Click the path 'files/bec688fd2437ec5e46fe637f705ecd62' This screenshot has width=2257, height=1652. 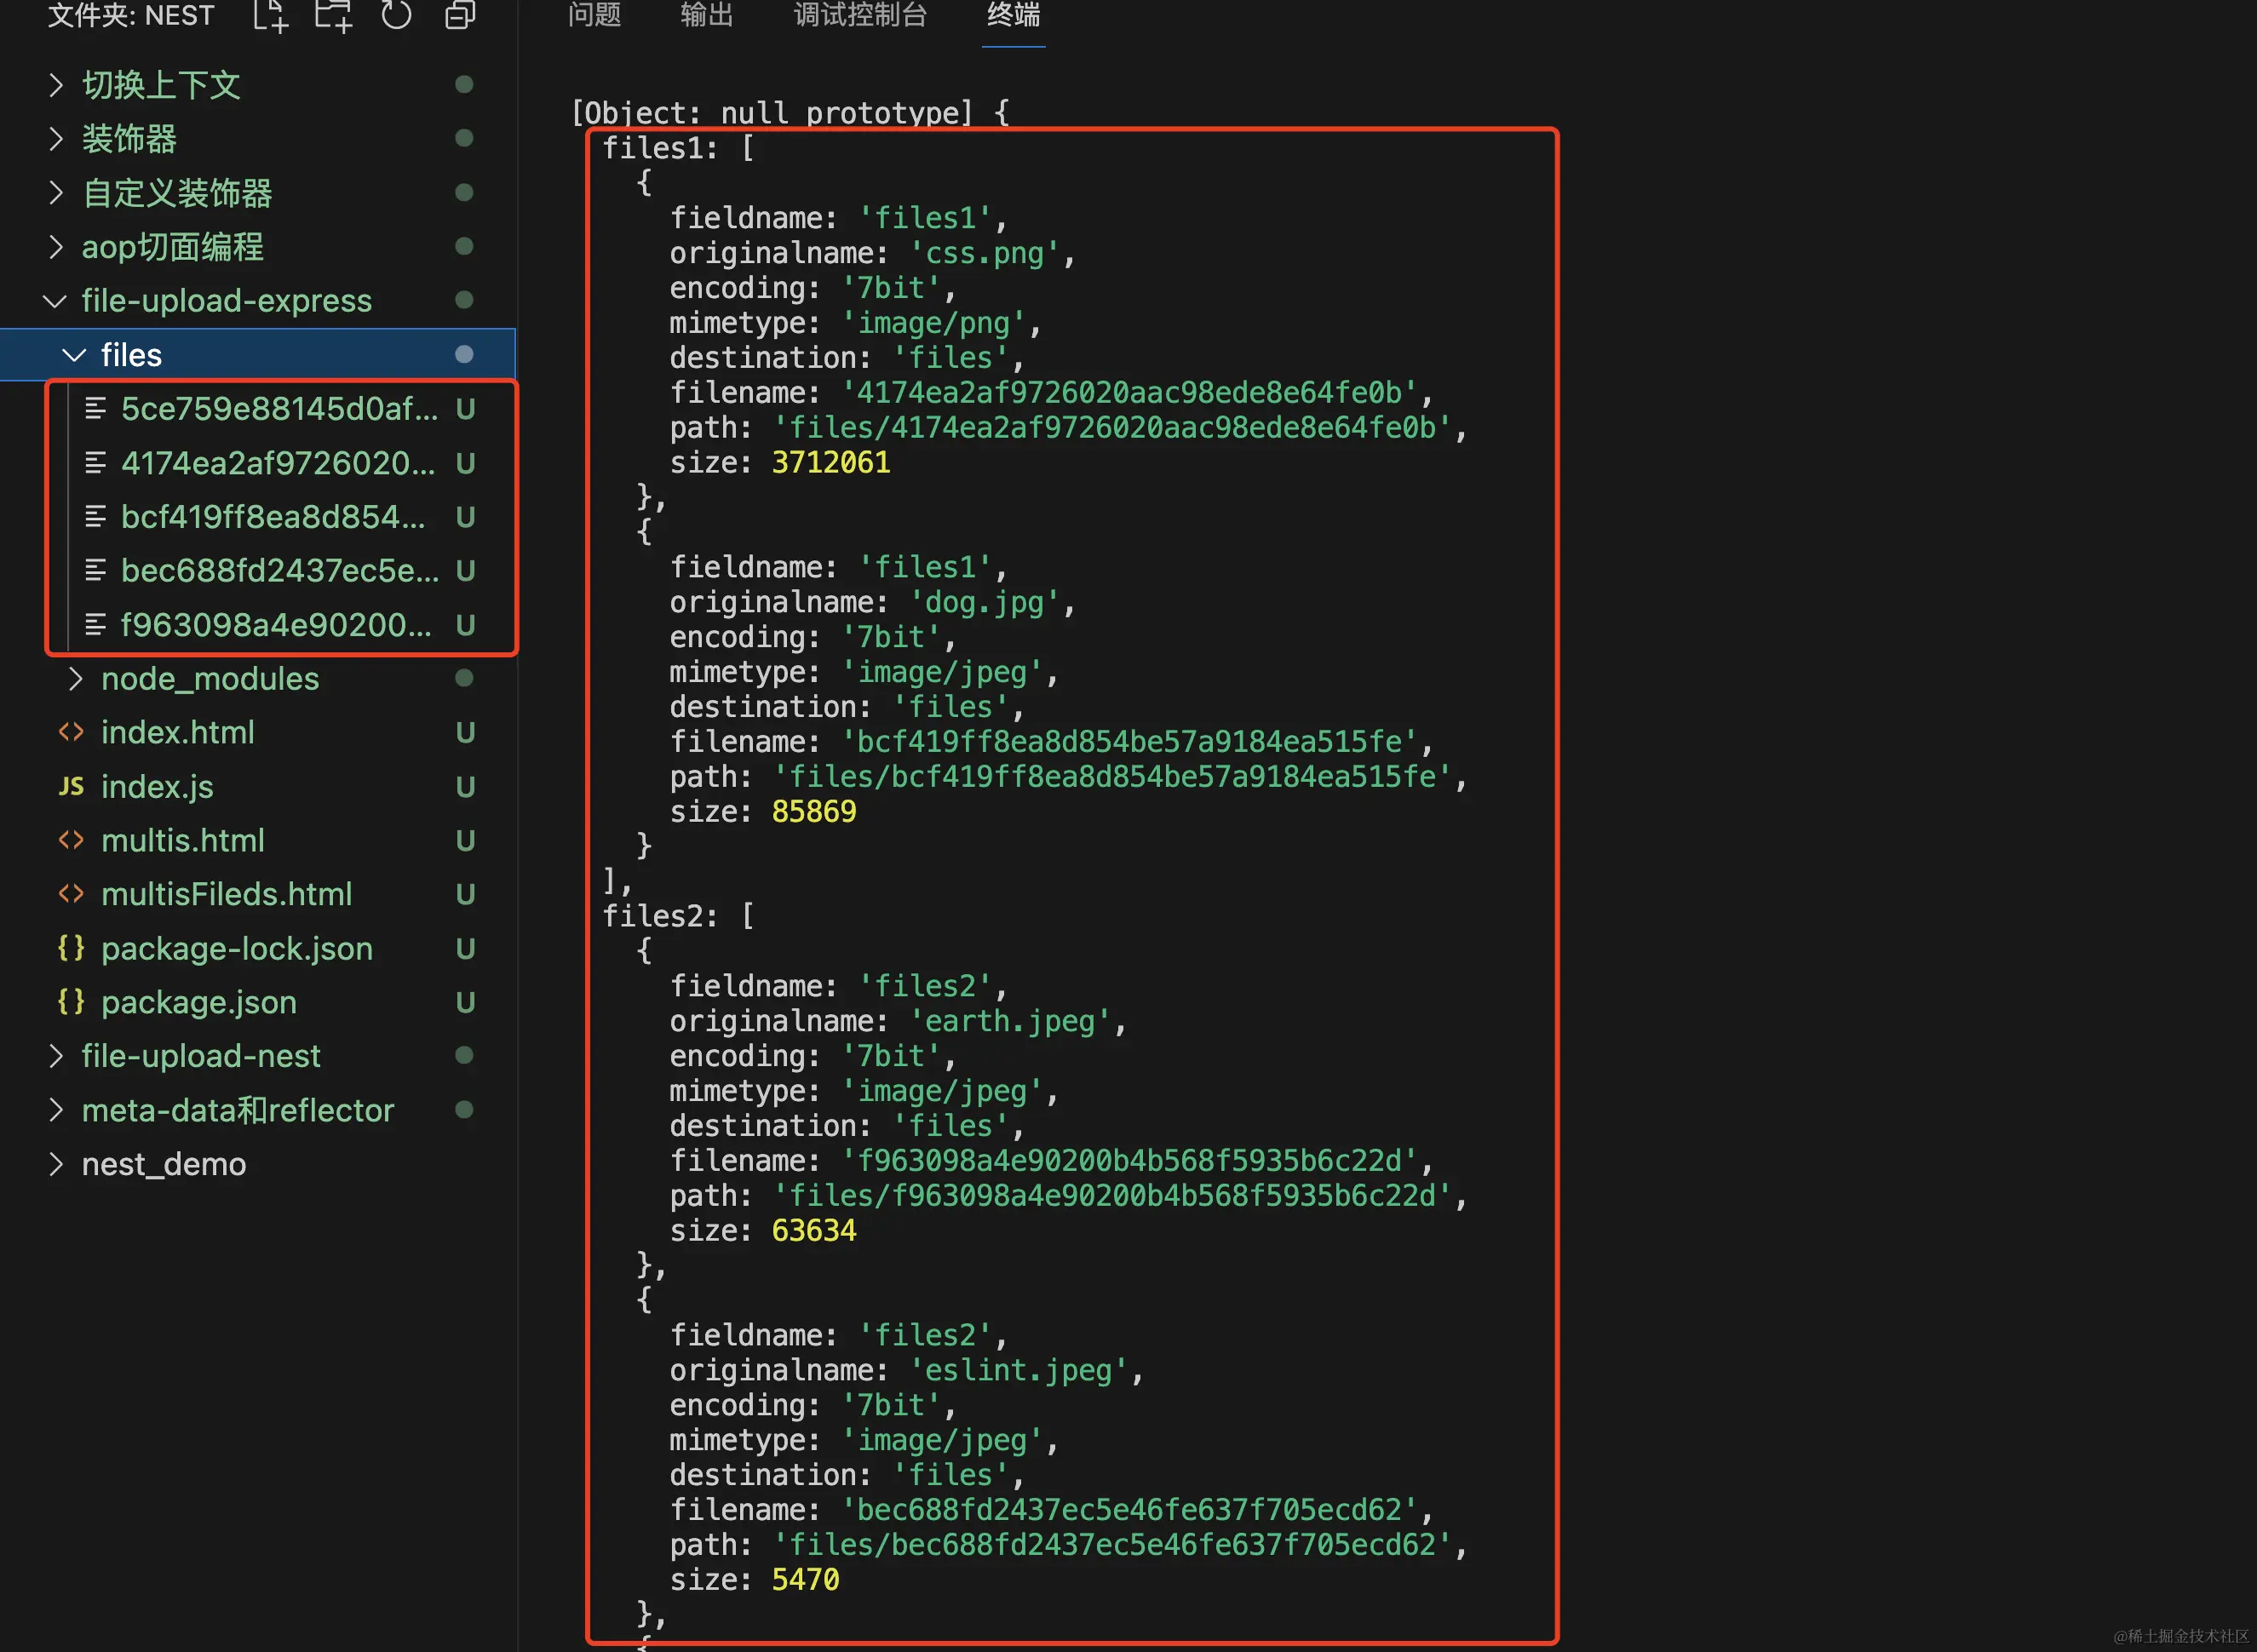click(1113, 1545)
